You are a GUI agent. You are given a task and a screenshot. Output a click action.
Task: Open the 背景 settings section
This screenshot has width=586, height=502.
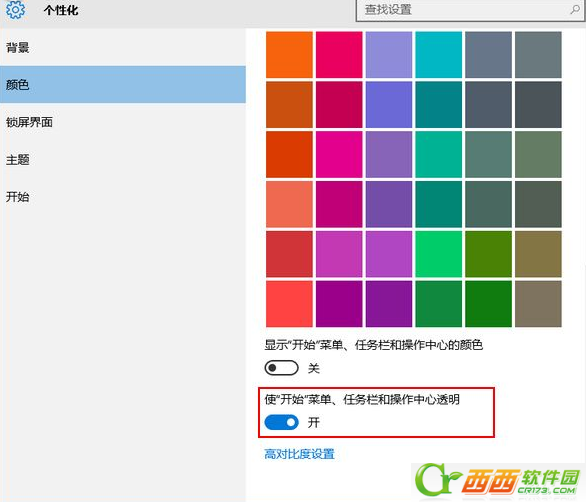[x=18, y=47]
